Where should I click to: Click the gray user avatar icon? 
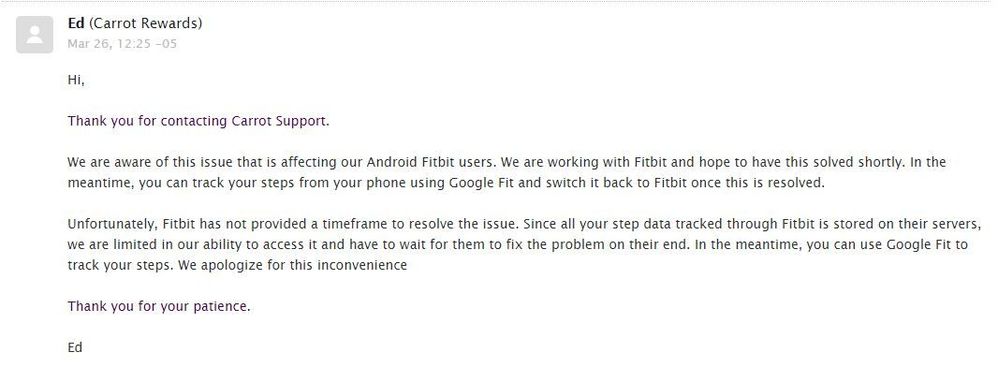(34, 34)
